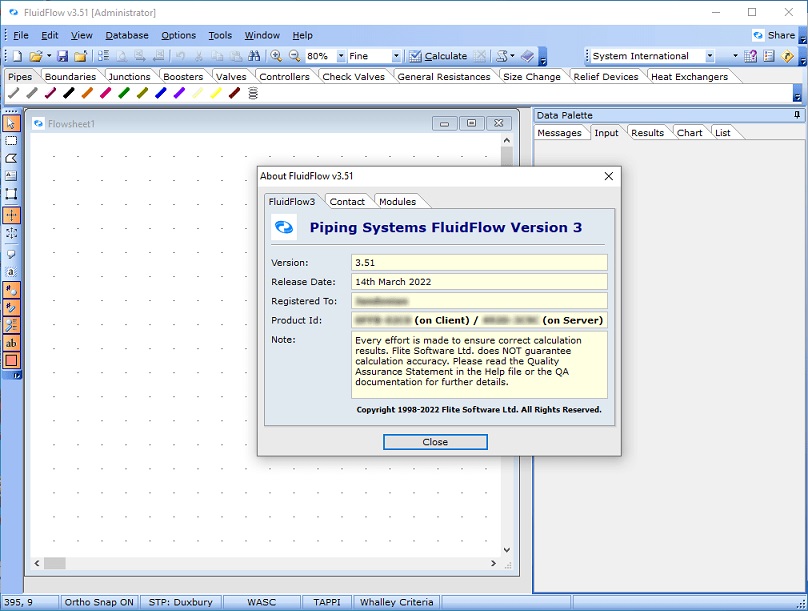Switch to the Contact tab in About dialog
This screenshot has height=611, width=808.
(347, 202)
